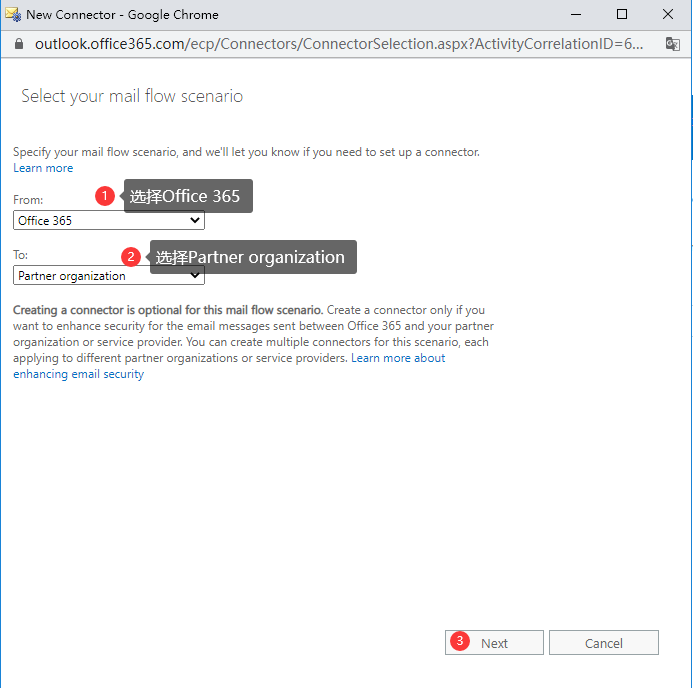The width and height of the screenshot is (693, 688).
Task: Click the Cancel button
Action: click(604, 642)
